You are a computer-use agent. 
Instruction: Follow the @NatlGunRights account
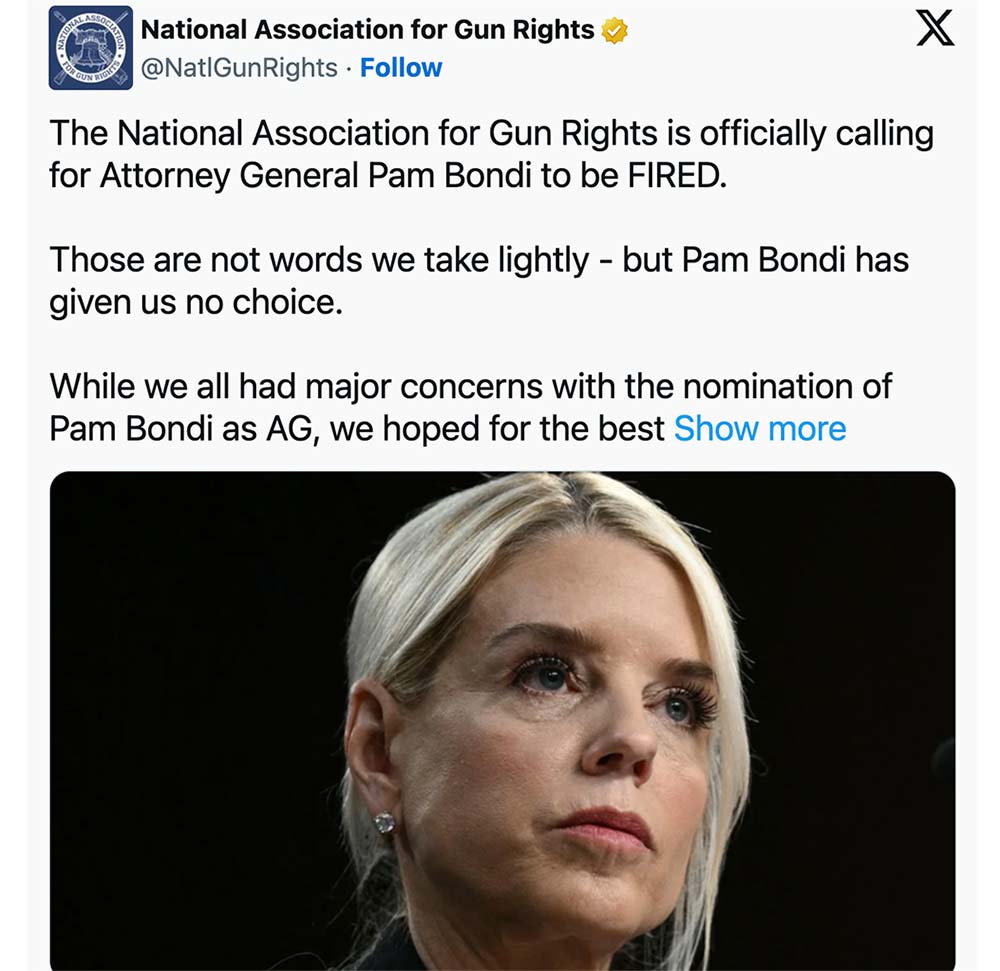point(401,68)
